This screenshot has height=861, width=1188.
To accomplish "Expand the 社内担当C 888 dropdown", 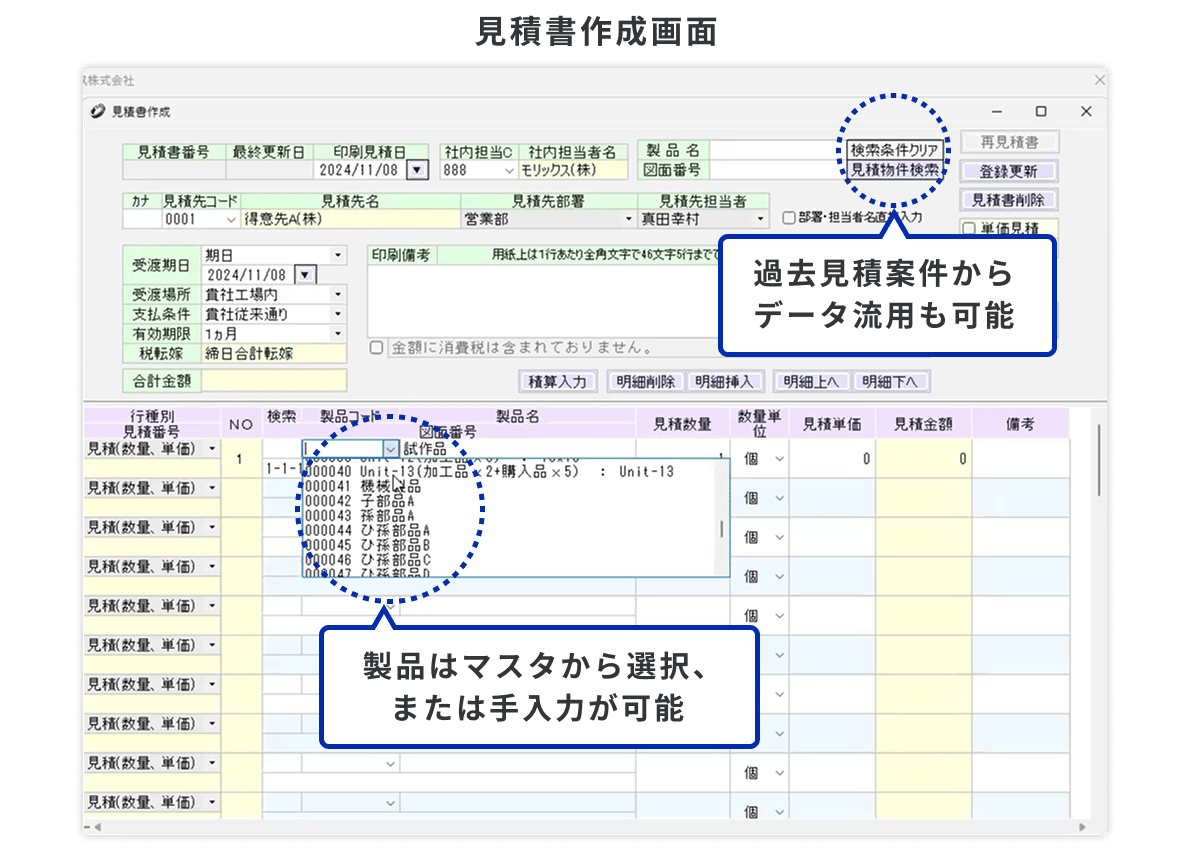I will [509, 171].
